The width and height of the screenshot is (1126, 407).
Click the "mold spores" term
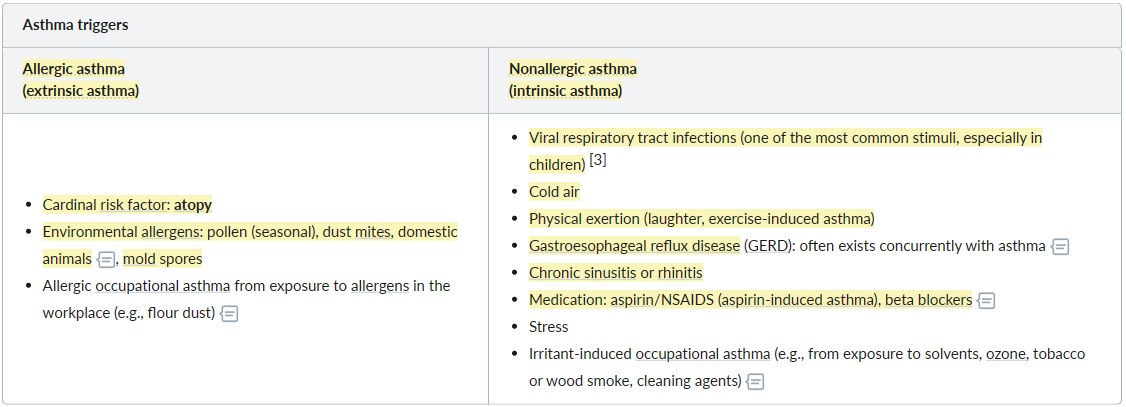pyautogui.click(x=163, y=258)
